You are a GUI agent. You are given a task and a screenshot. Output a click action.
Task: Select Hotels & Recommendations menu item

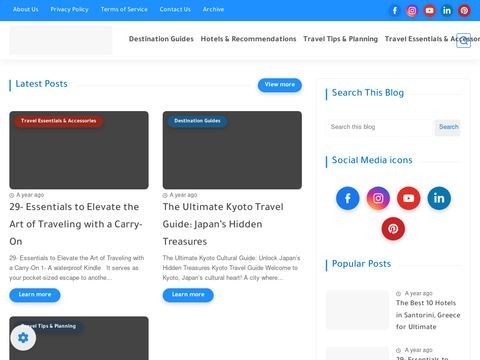248,39
